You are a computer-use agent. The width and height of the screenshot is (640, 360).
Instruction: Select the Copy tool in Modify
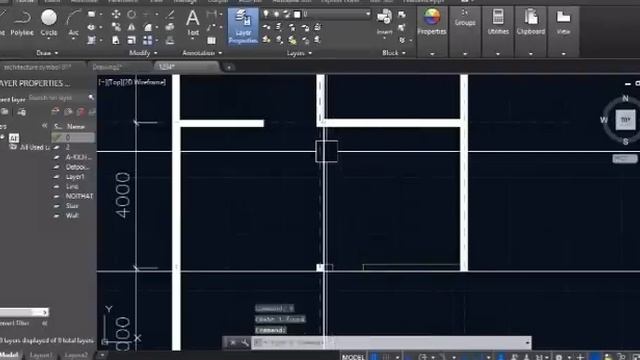tap(116, 27)
